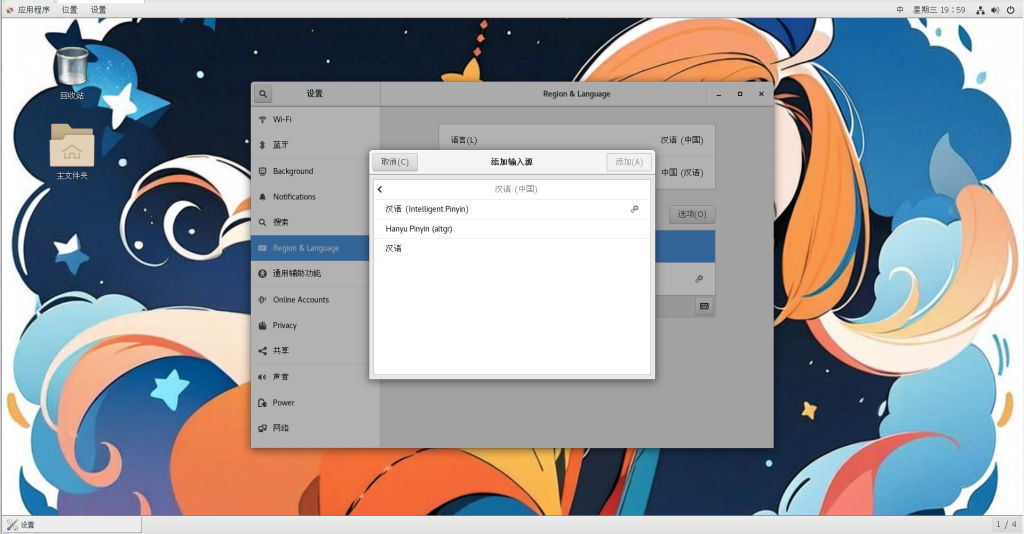Image resolution: width=1024 pixels, height=534 pixels.
Task: Click the gear icon beside Intelligent Pinyin
Action: pyautogui.click(x=634, y=209)
